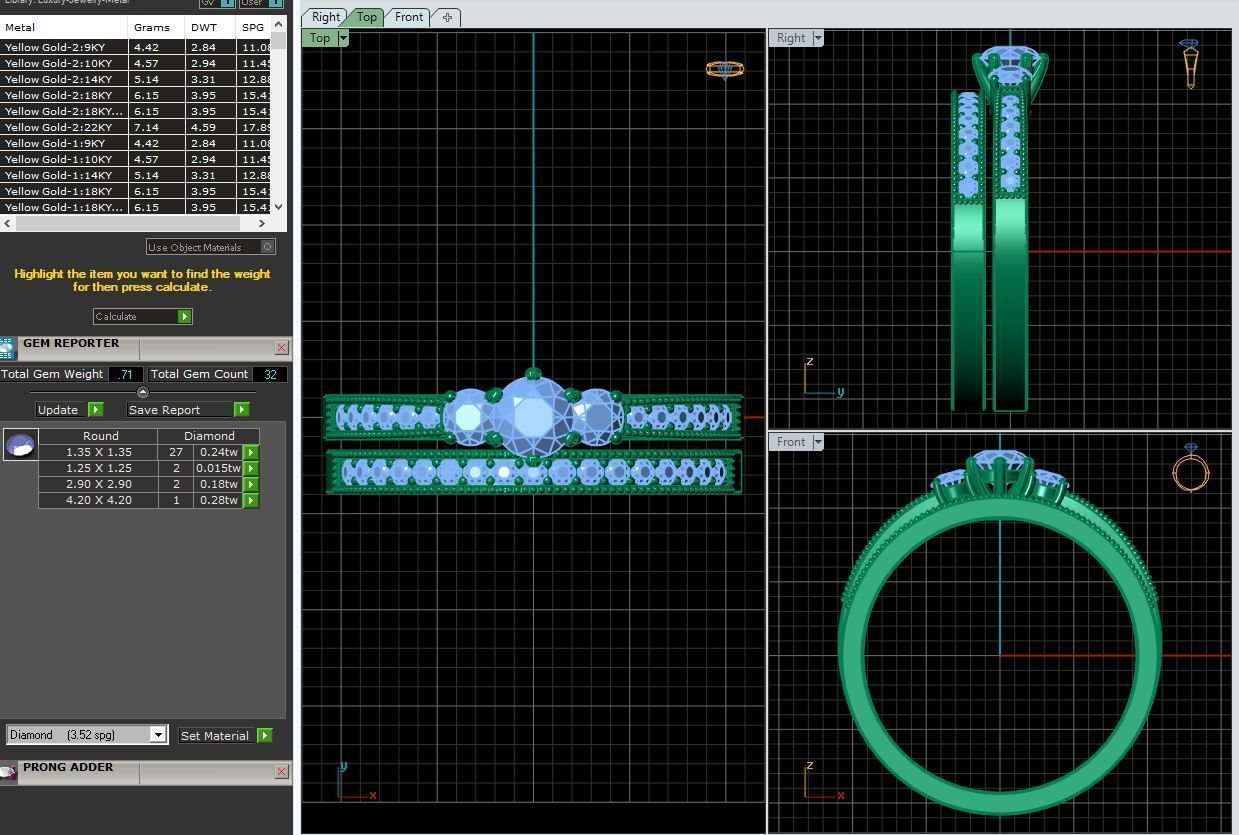This screenshot has width=1239, height=835.
Task: Click the green arrow for the 0.015tw row
Action: (251, 468)
